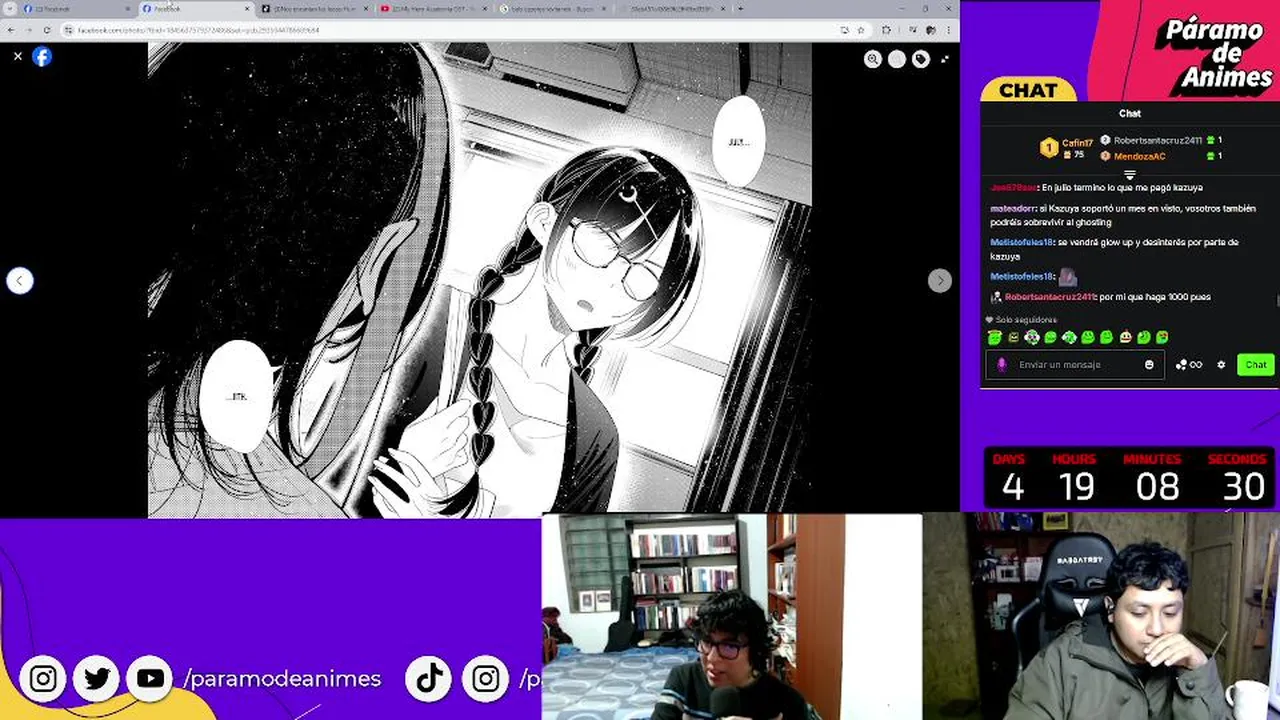This screenshot has height=720, width=1280.
Task: Click Cafin17 in the leaderboard
Action: 1077,143
